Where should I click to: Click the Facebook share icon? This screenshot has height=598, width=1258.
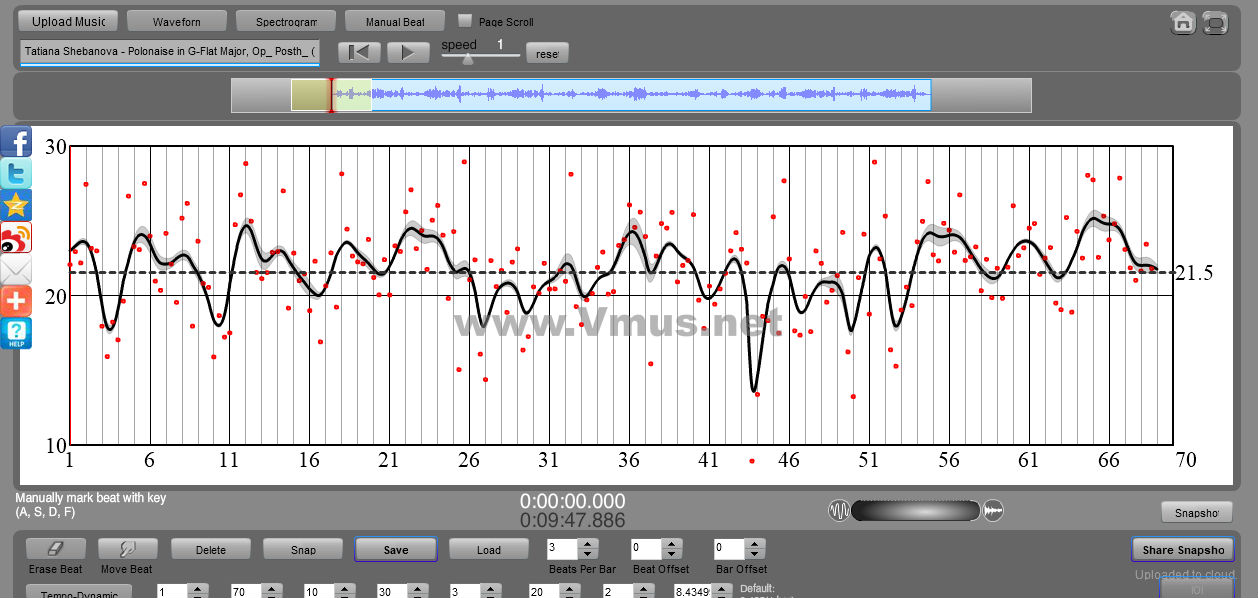[16, 141]
